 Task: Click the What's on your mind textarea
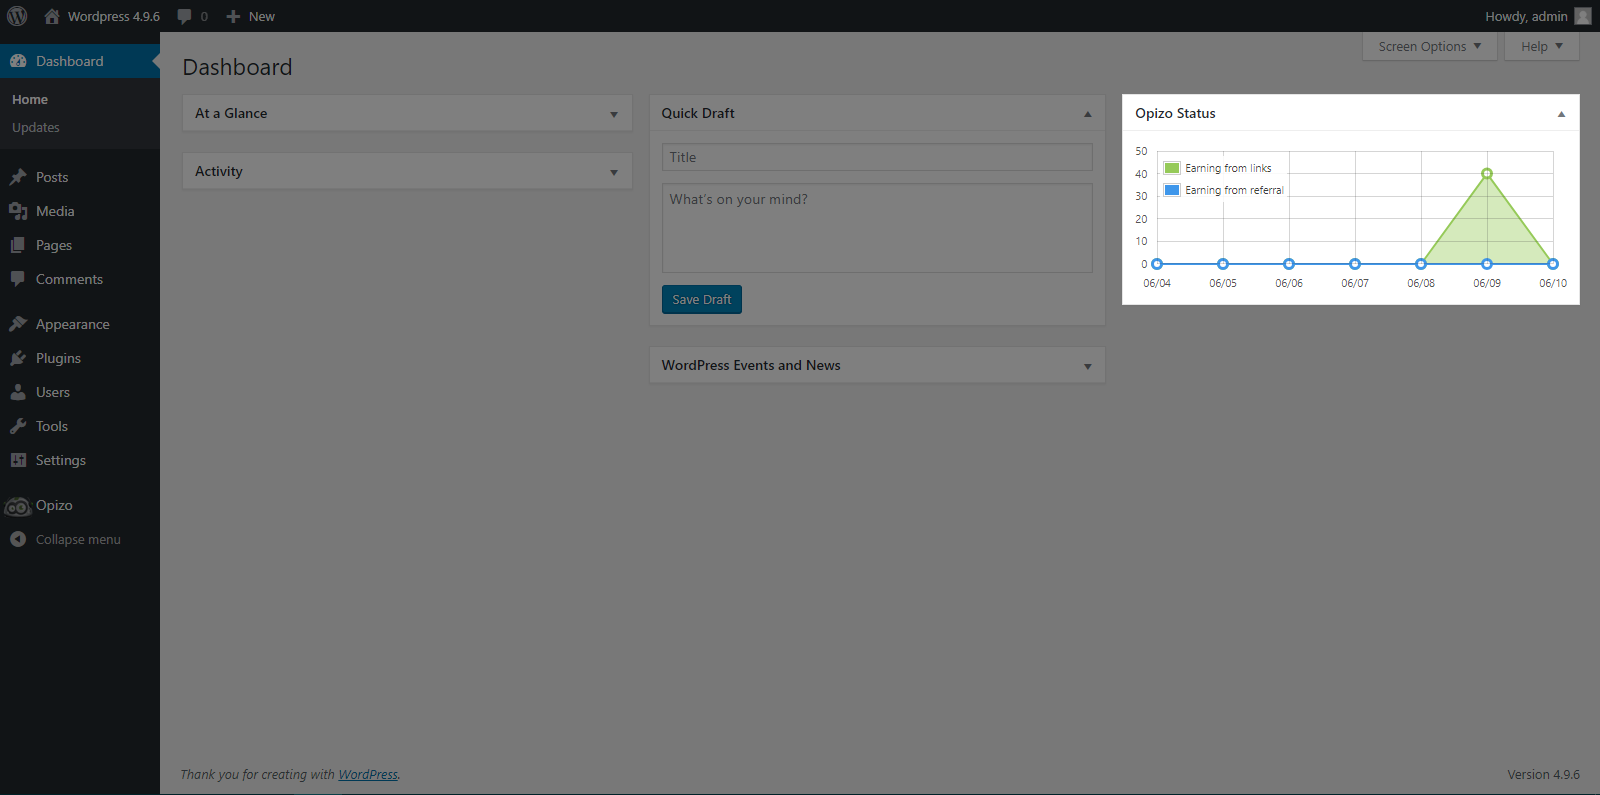coord(877,228)
